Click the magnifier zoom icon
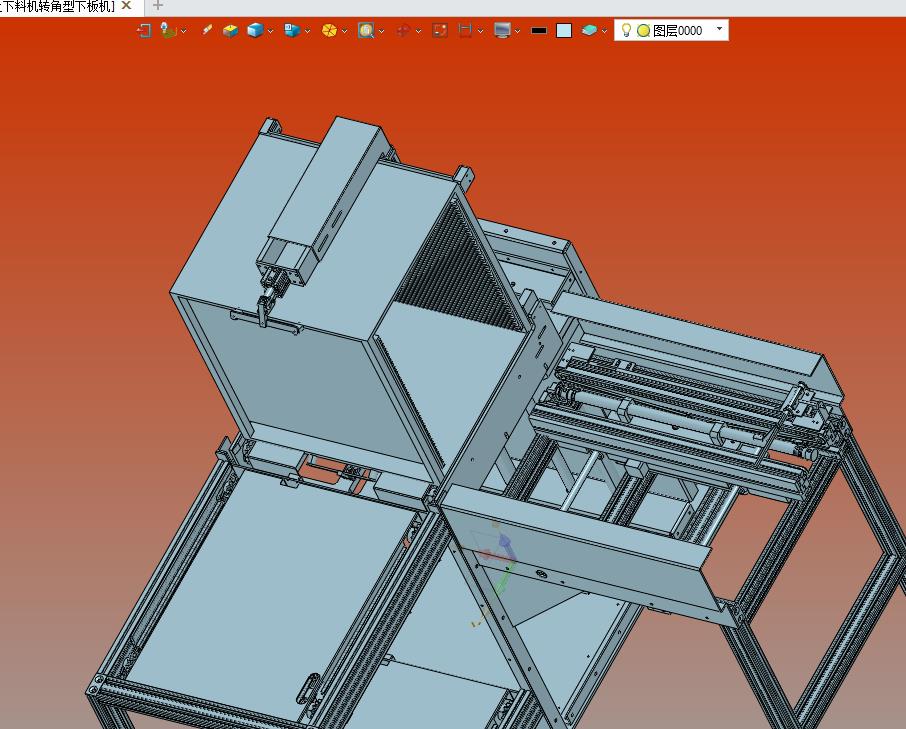The width and height of the screenshot is (906, 729). tap(366, 31)
